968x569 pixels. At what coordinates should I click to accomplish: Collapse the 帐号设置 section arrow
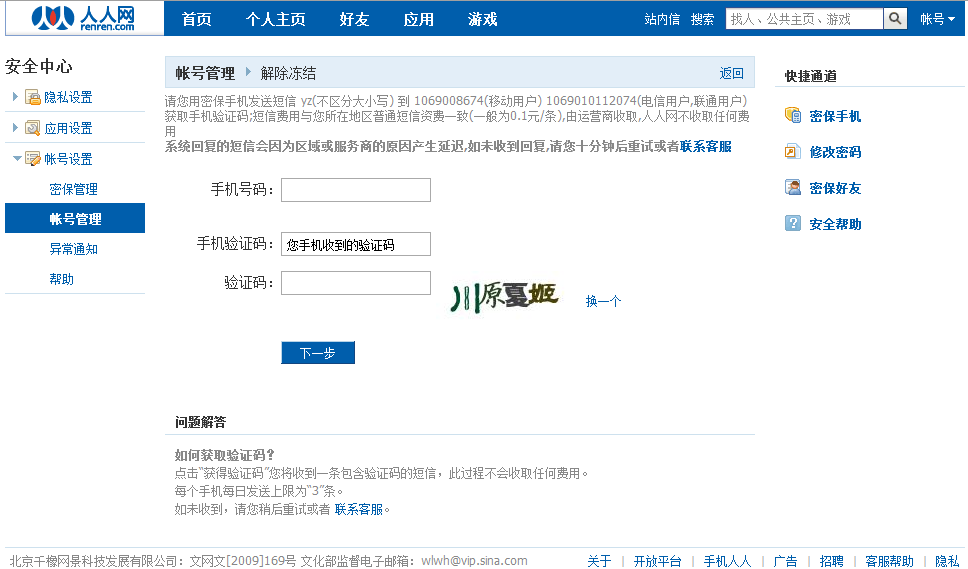pyautogui.click(x=16, y=159)
